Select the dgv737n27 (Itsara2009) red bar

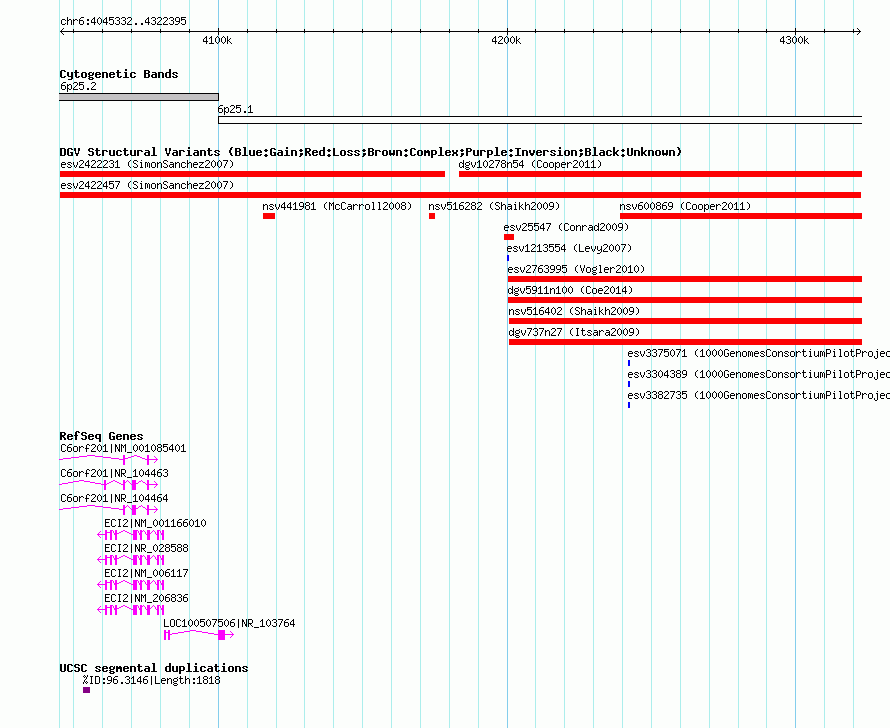pyautogui.click(x=685, y=342)
